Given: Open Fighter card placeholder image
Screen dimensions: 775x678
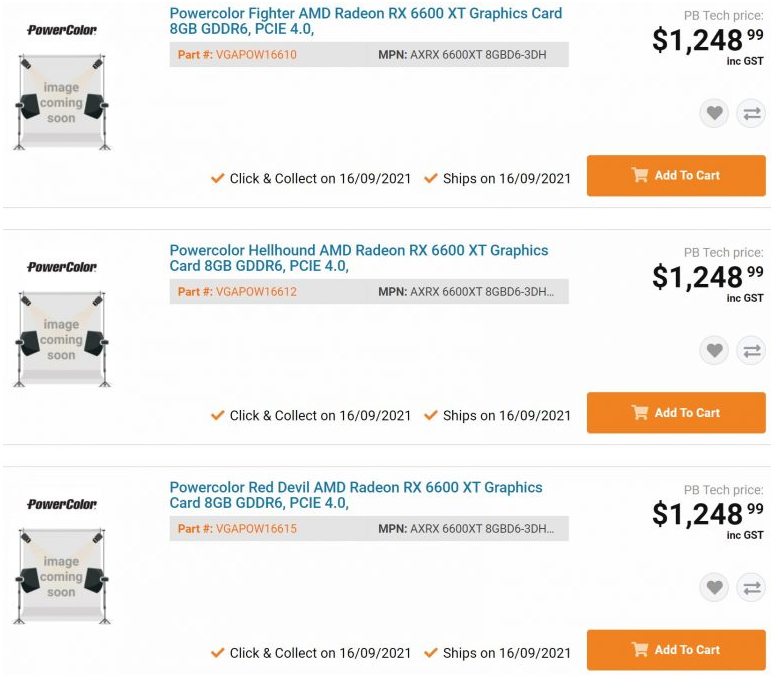Looking at the screenshot, I should click(61, 103).
